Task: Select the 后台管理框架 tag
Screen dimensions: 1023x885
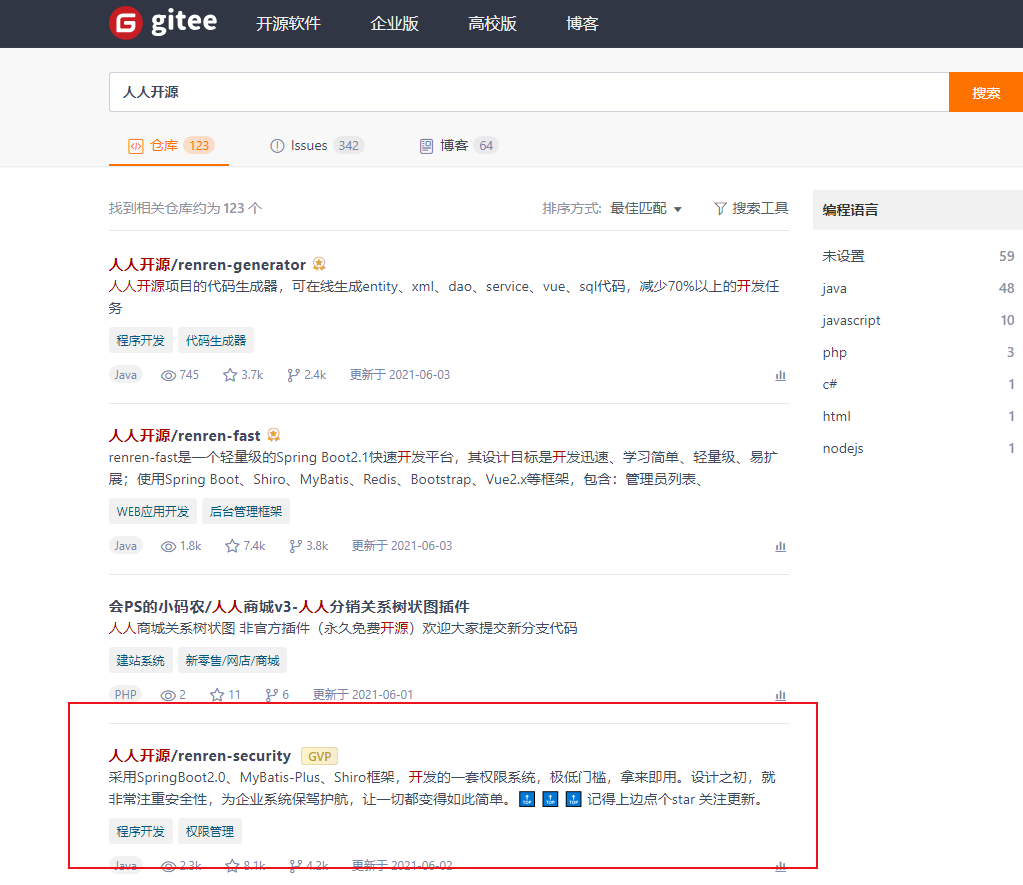Action: tap(246, 512)
